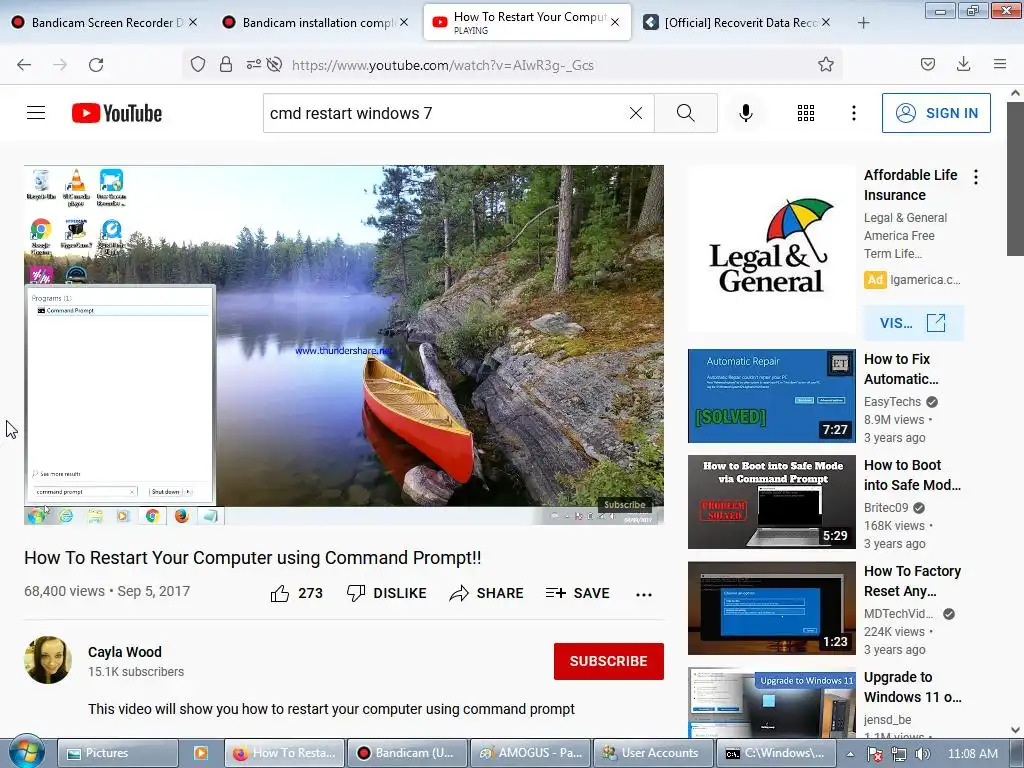Search with voice microphone

(x=746, y=113)
